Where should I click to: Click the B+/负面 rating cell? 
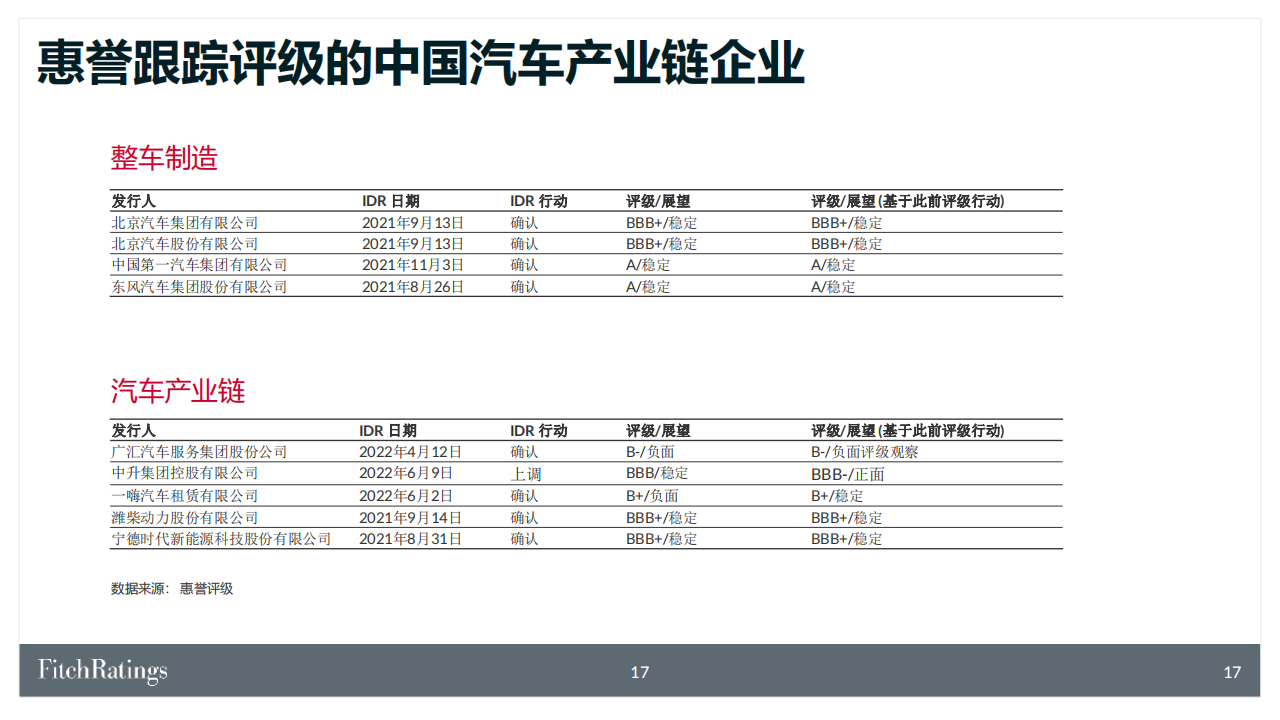pos(653,496)
